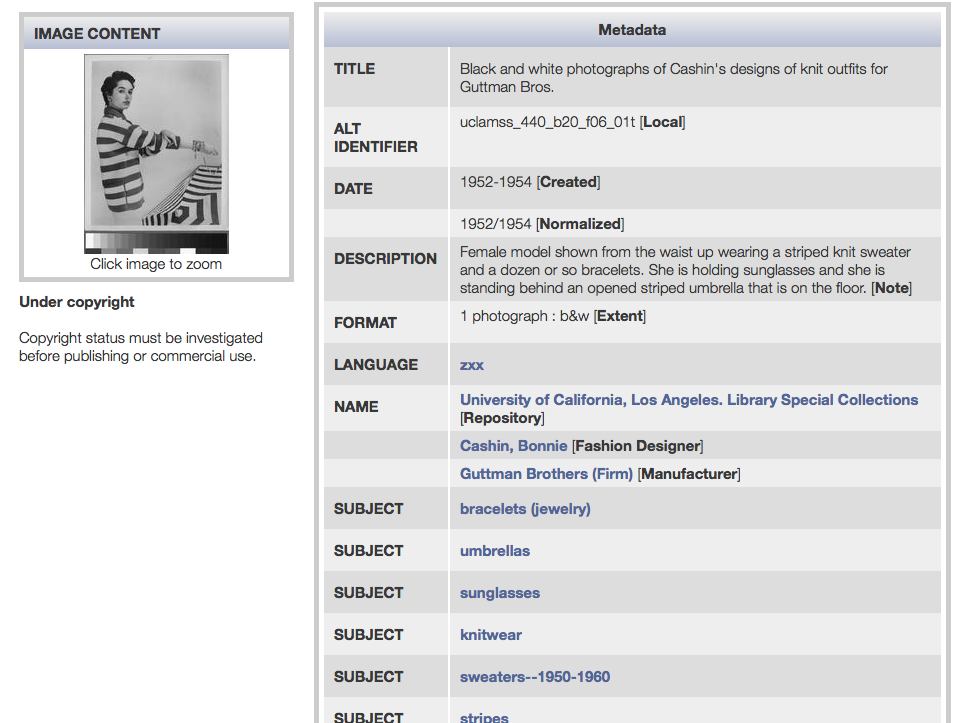Click the uclamss_440_b20_f06_01t identifier value

pyautogui.click(x=548, y=122)
